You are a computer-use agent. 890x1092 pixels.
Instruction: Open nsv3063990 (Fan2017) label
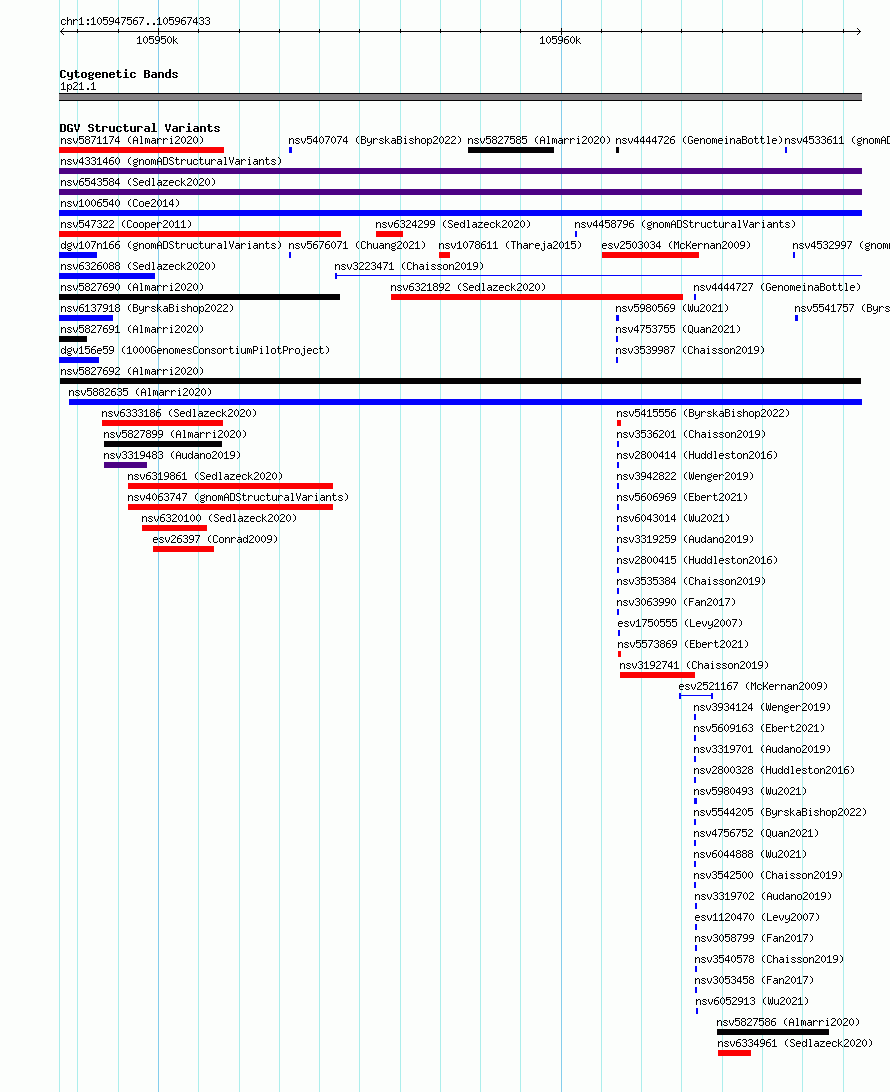point(676,602)
